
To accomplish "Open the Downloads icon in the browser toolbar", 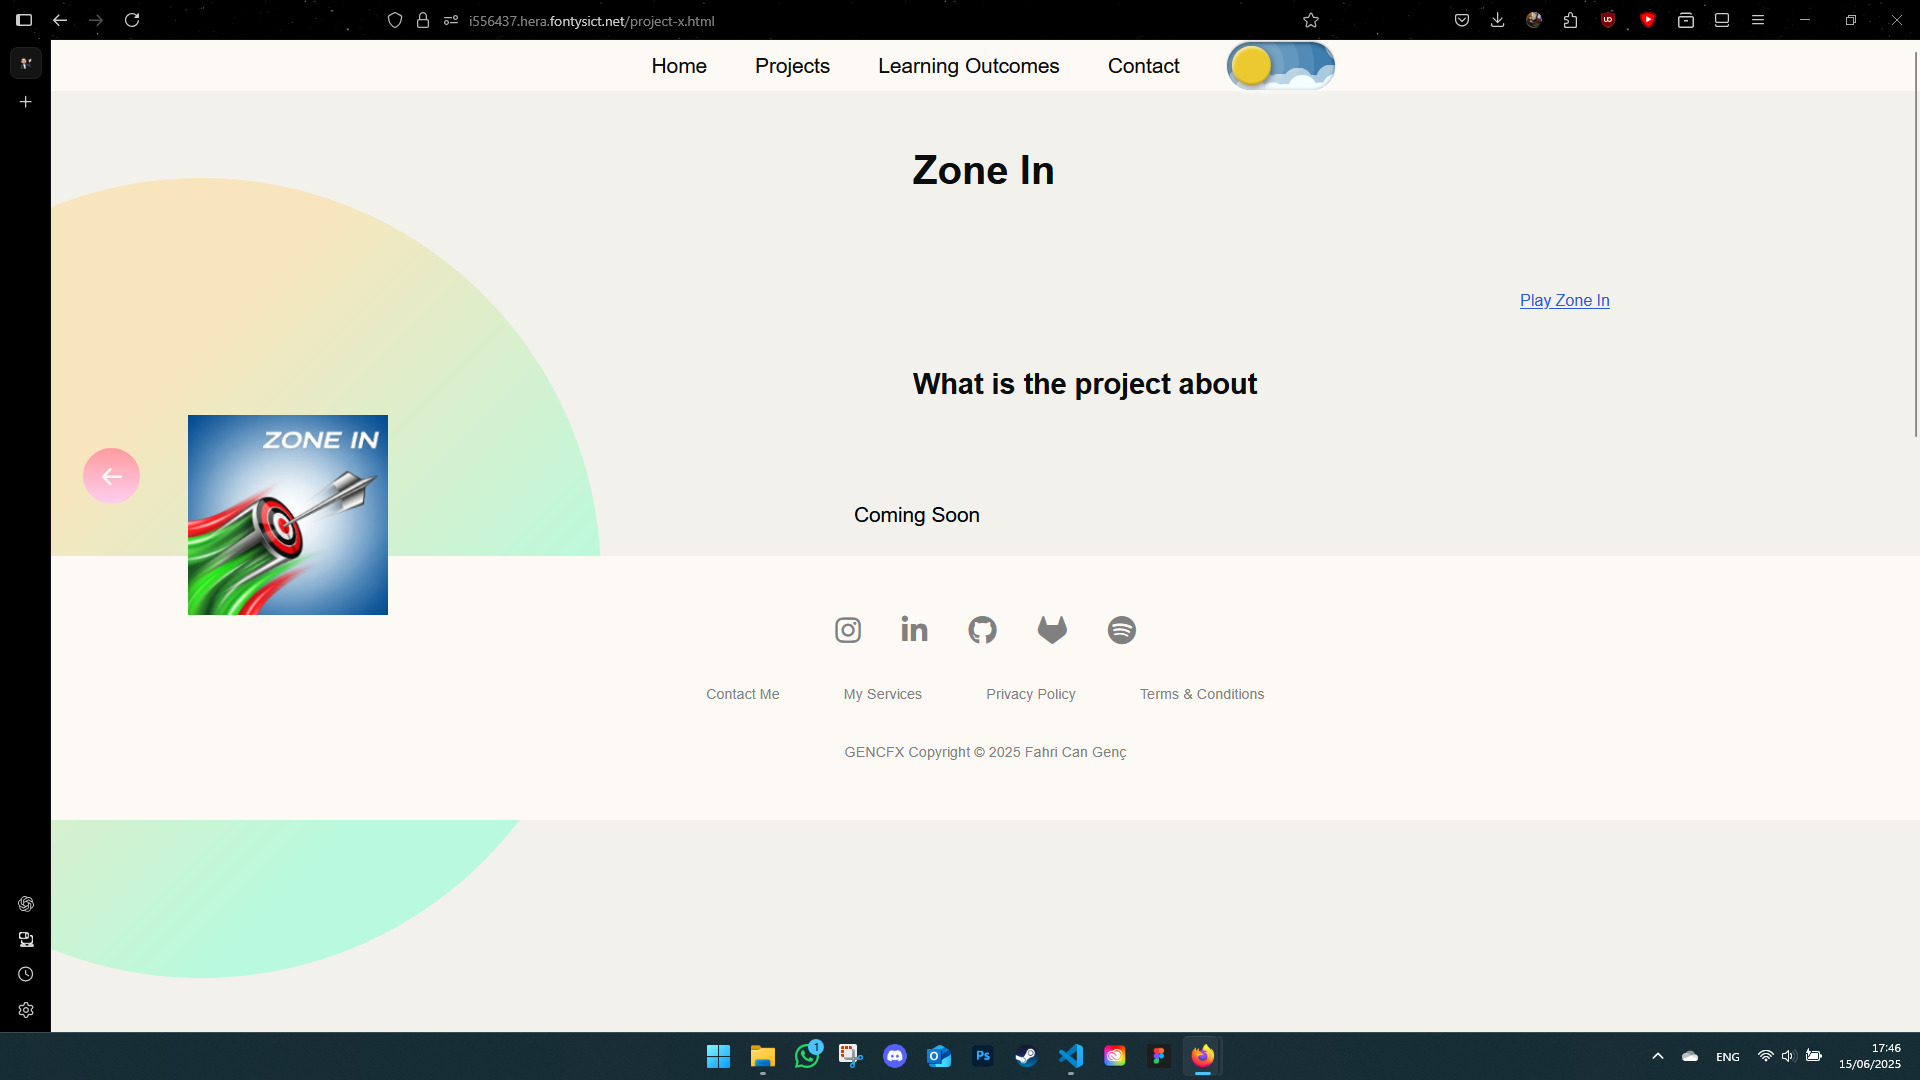I will click(1497, 19).
